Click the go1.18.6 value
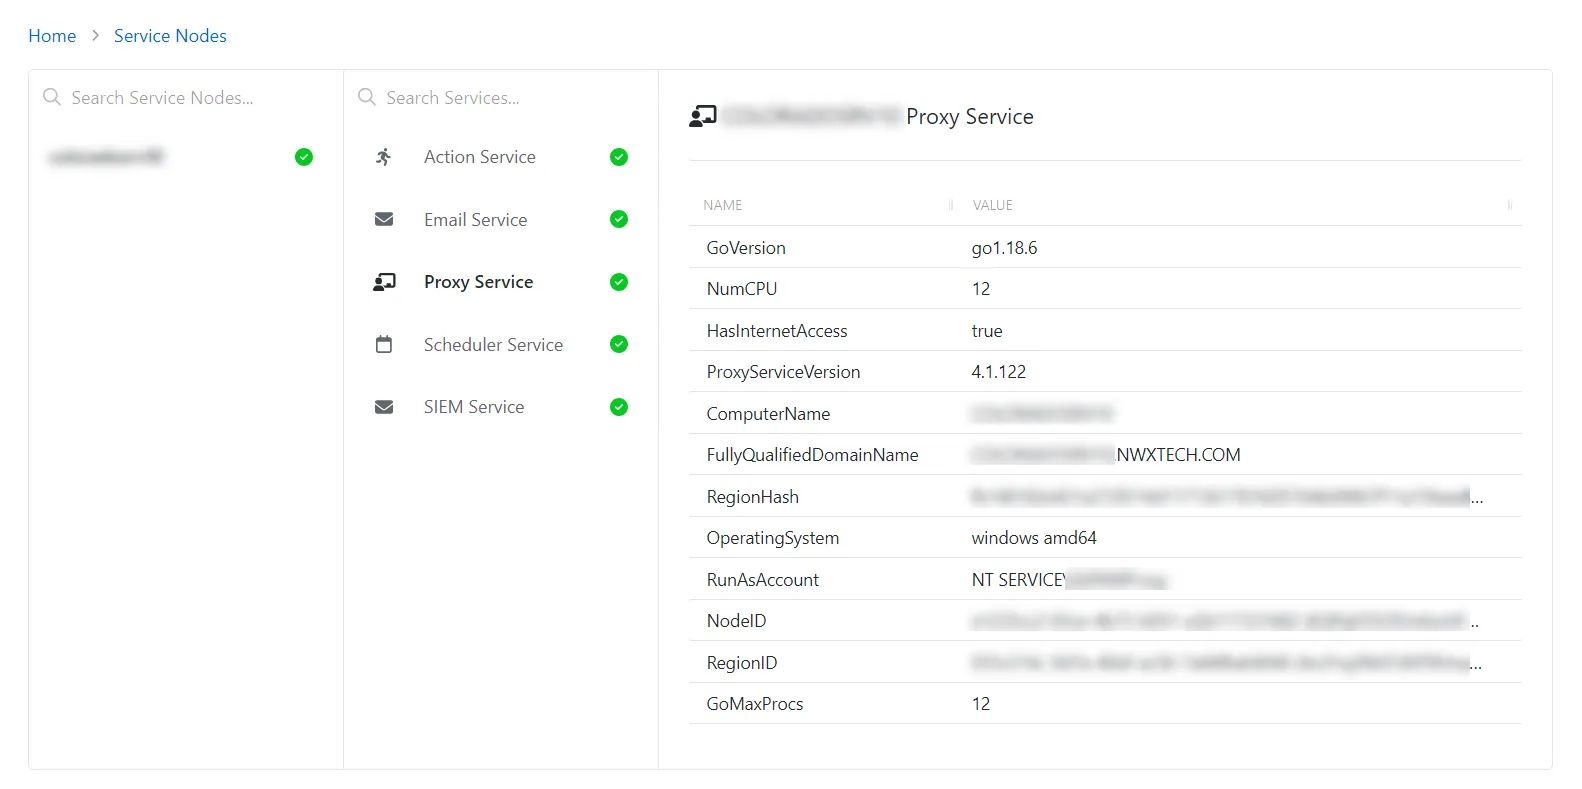Viewport: 1582px width, 789px height. coord(1004,248)
